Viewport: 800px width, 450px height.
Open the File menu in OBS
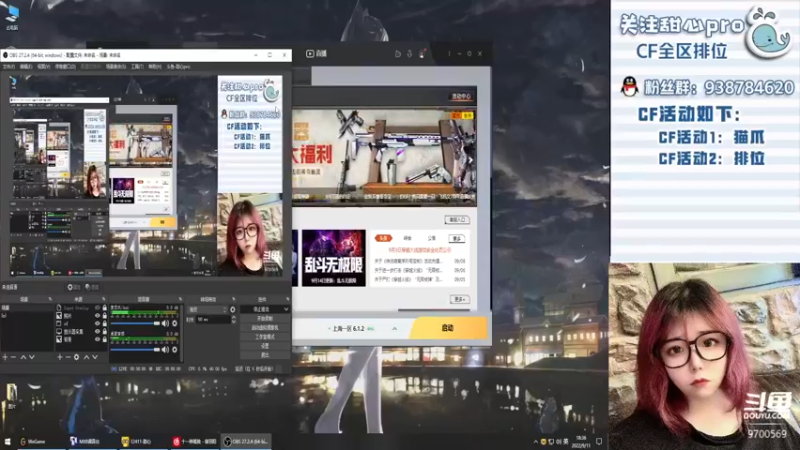tap(9, 67)
